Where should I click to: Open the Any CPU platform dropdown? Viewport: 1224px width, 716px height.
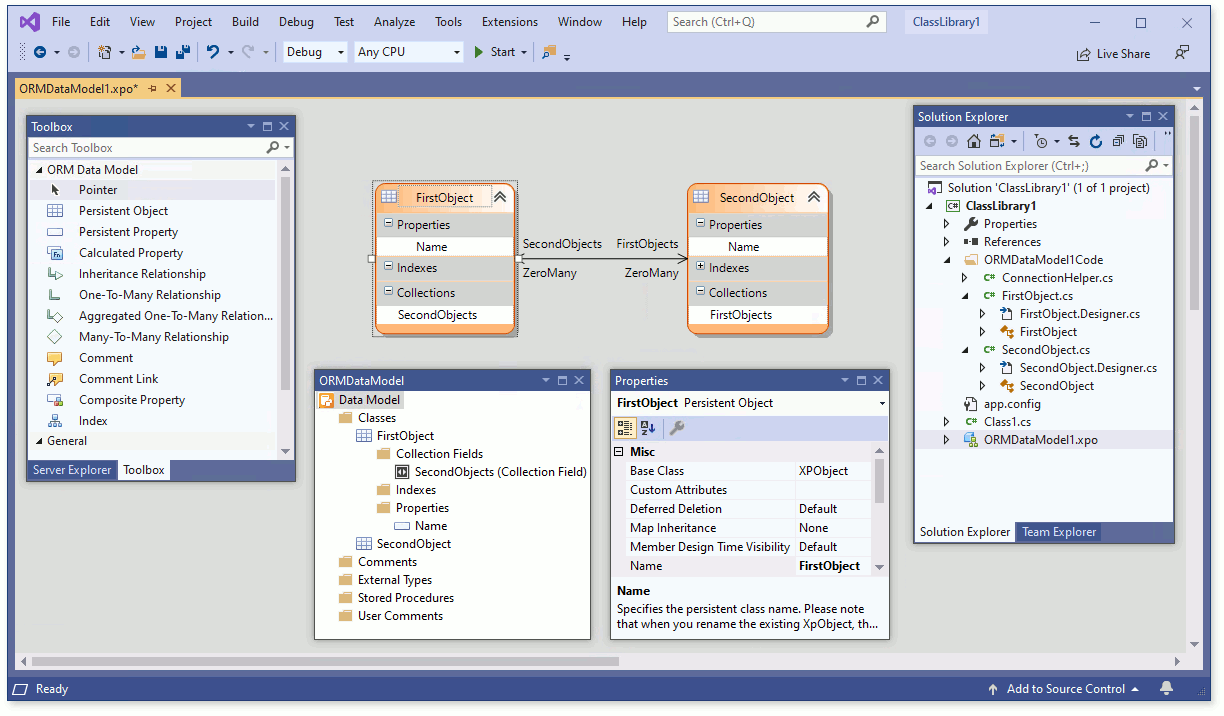click(409, 52)
